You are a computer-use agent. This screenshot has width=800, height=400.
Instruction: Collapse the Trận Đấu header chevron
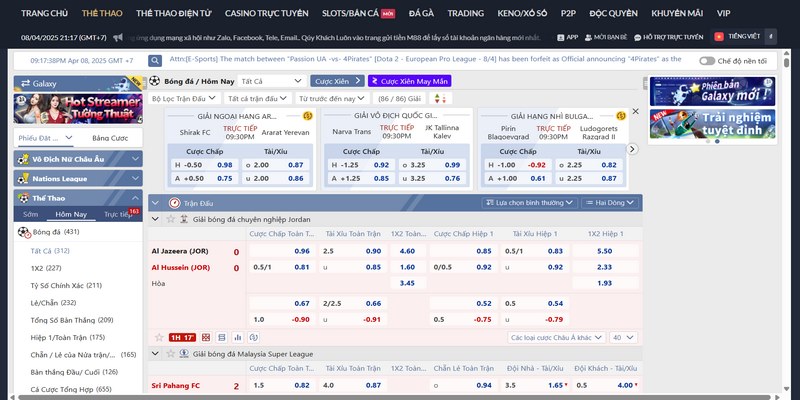coord(156,203)
